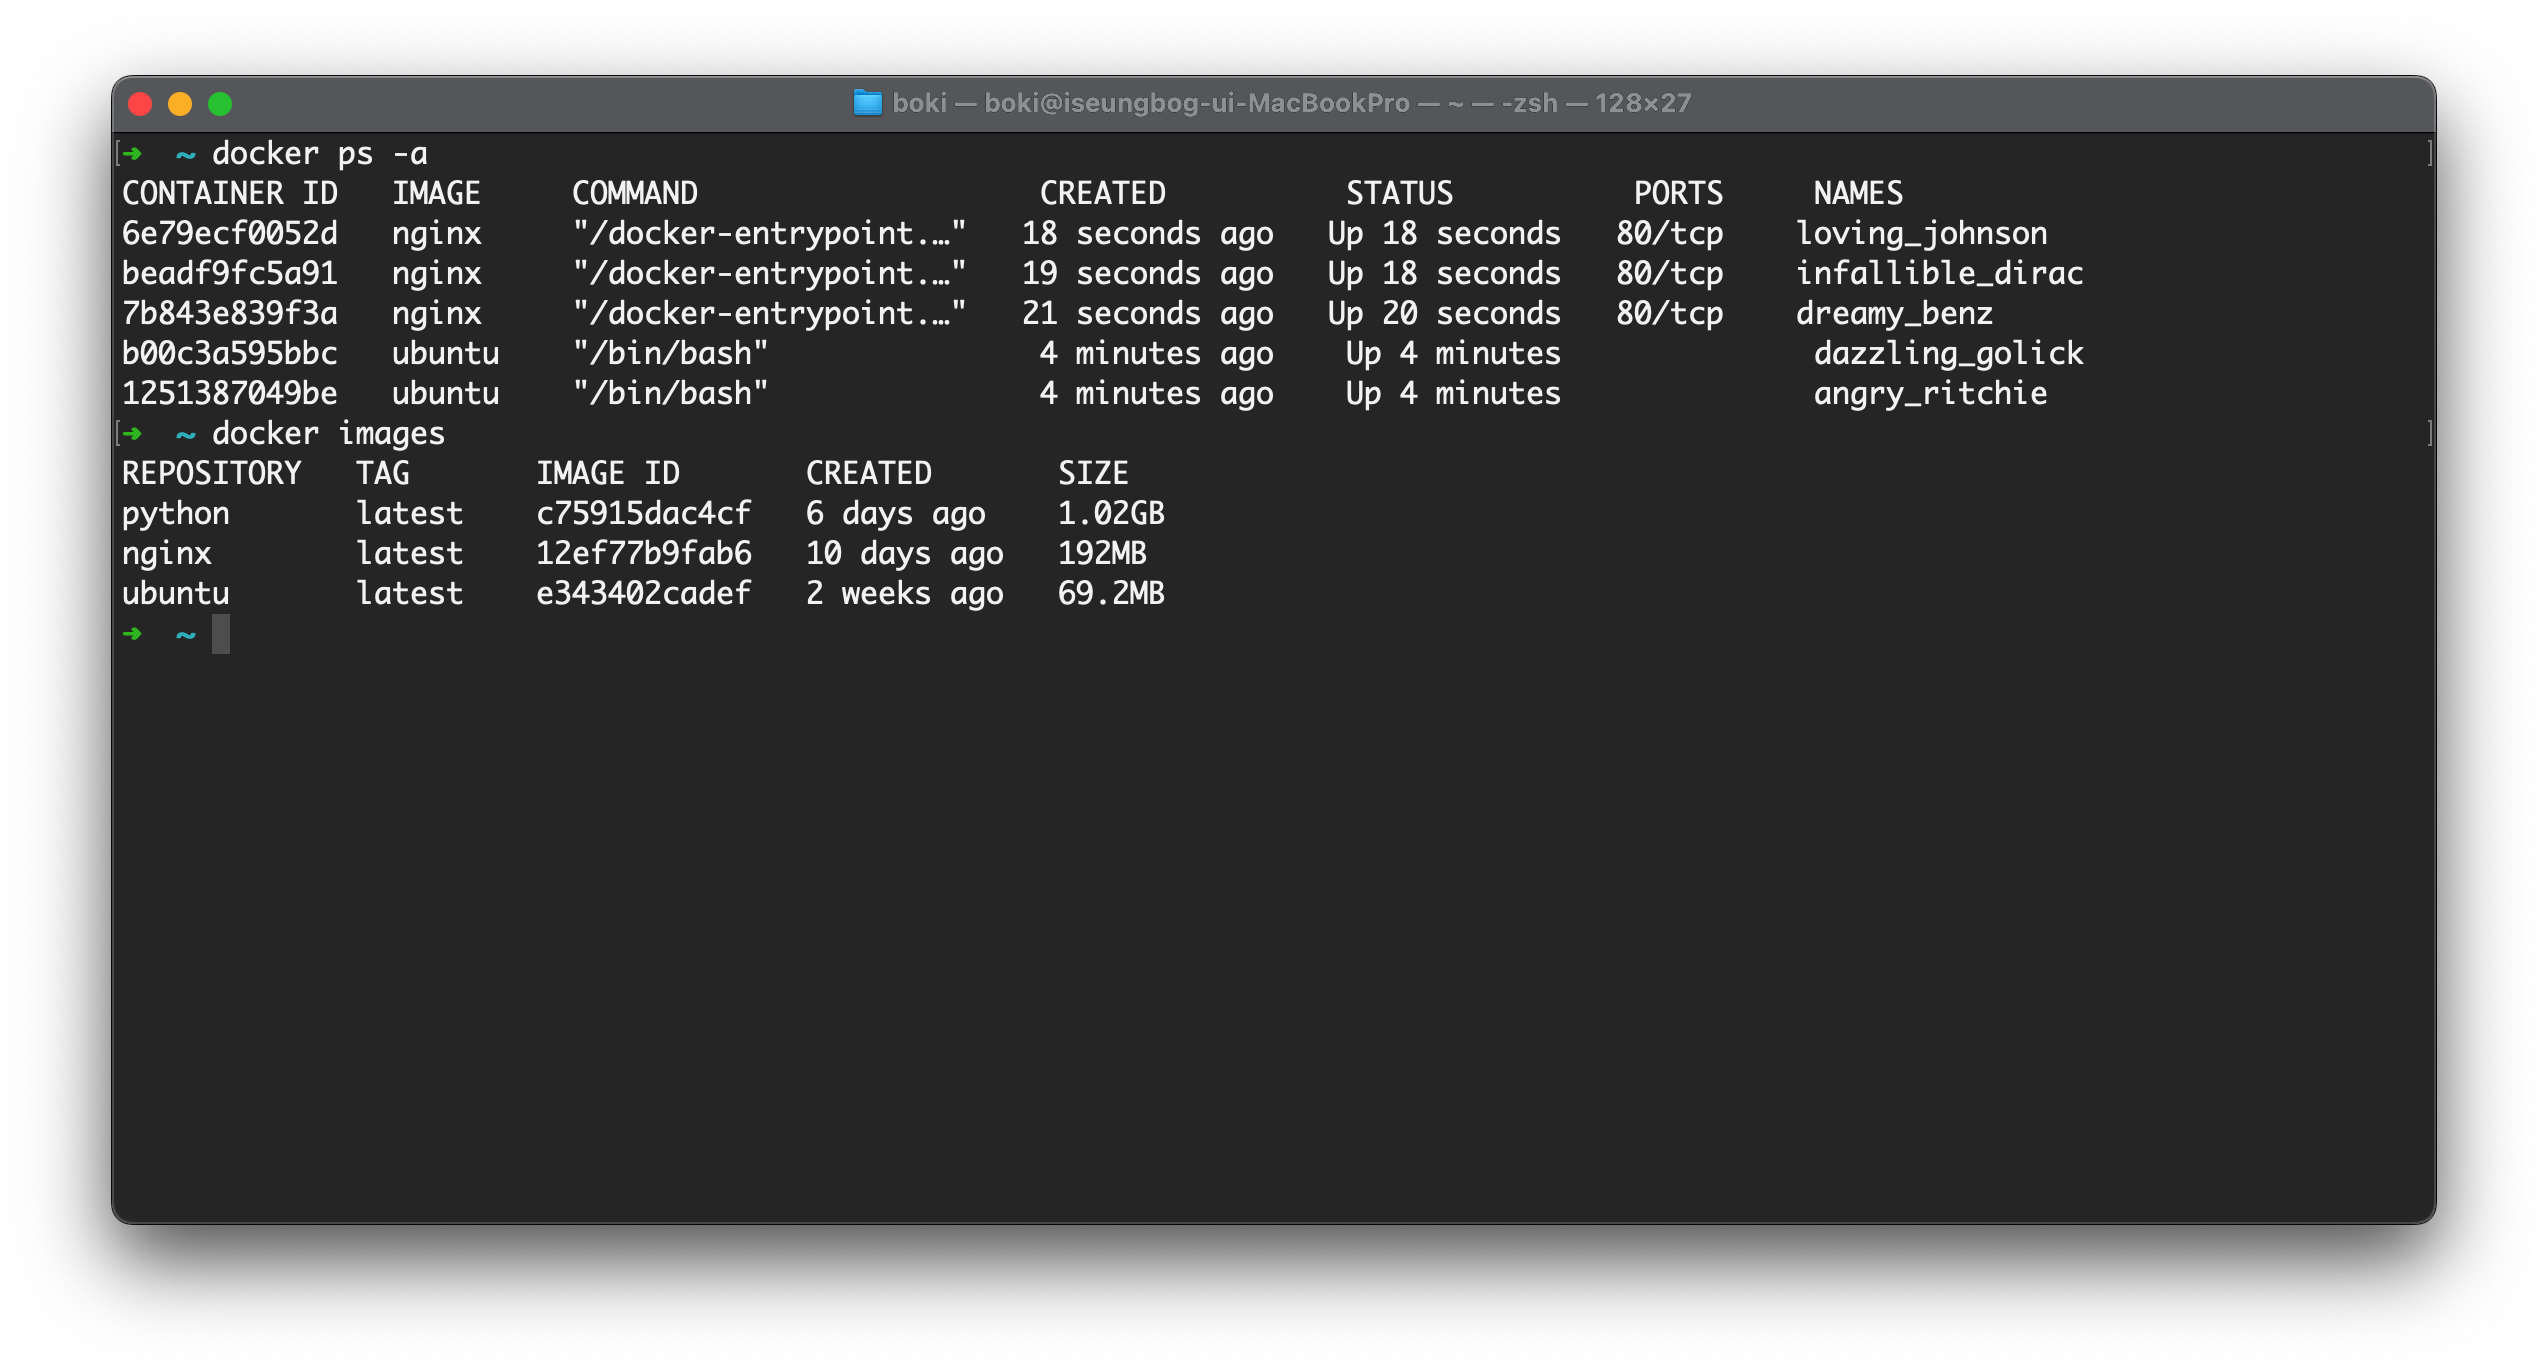The height and width of the screenshot is (1372, 2548).
Task: Click the NAMES column header
Action: 1858,193
